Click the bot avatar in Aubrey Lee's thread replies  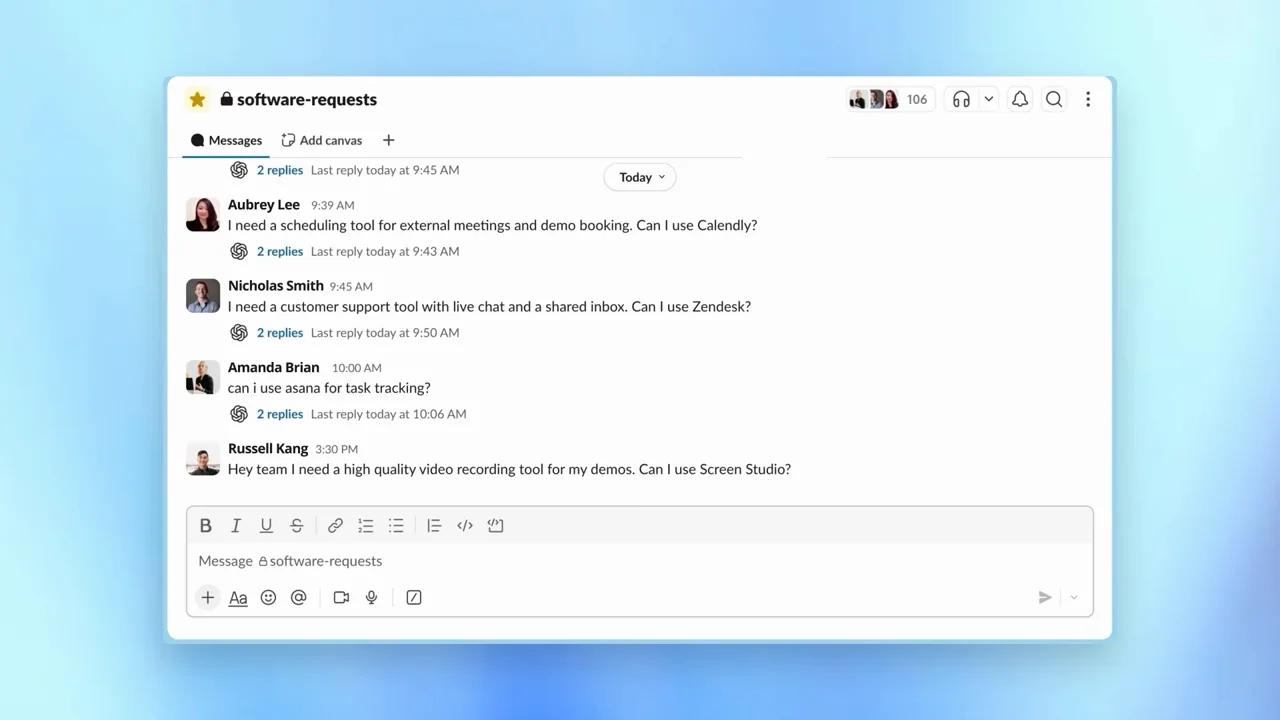pyautogui.click(x=239, y=251)
